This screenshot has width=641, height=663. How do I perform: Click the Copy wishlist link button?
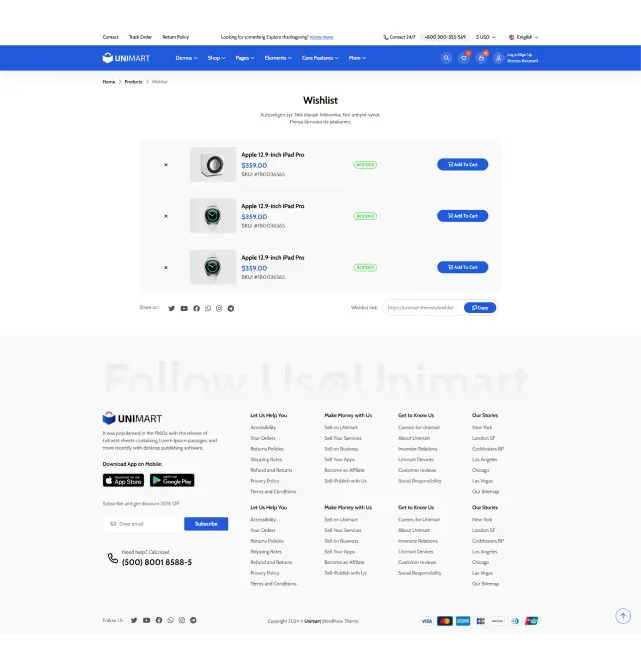coord(480,308)
